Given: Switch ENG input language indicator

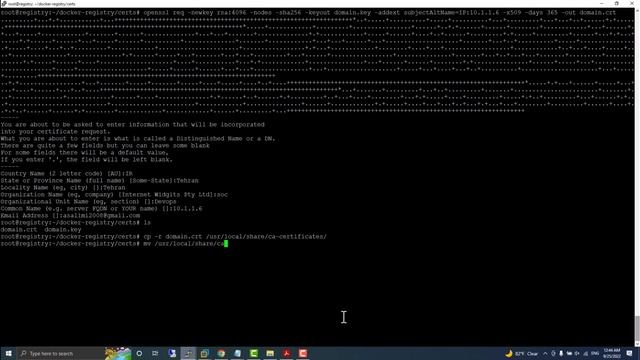Looking at the screenshot, I should tap(595, 353).
